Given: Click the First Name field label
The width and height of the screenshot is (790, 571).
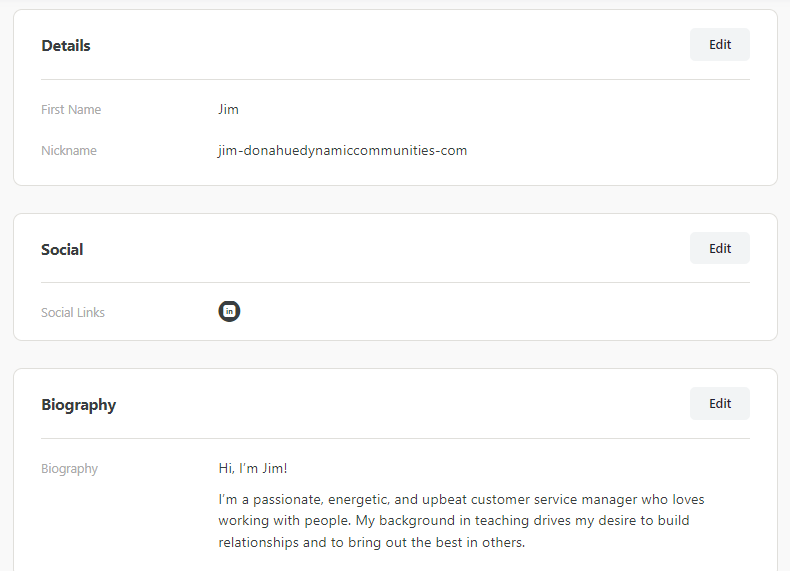Looking at the screenshot, I should 71,109.
